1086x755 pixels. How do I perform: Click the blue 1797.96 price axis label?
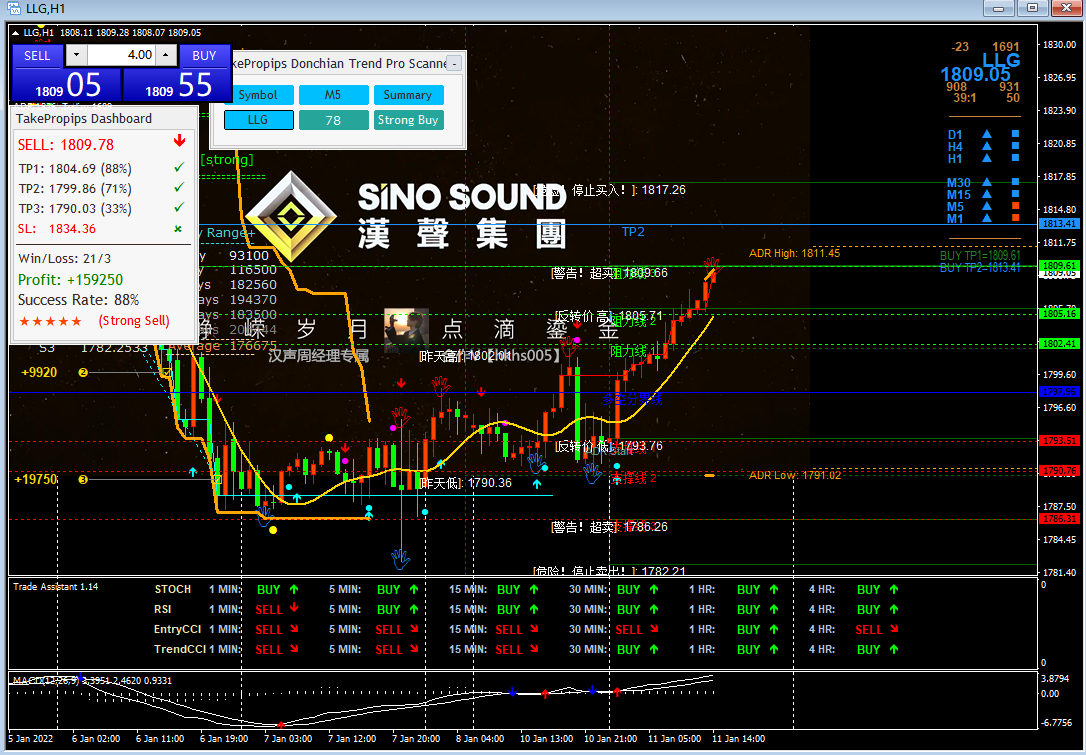click(1059, 392)
